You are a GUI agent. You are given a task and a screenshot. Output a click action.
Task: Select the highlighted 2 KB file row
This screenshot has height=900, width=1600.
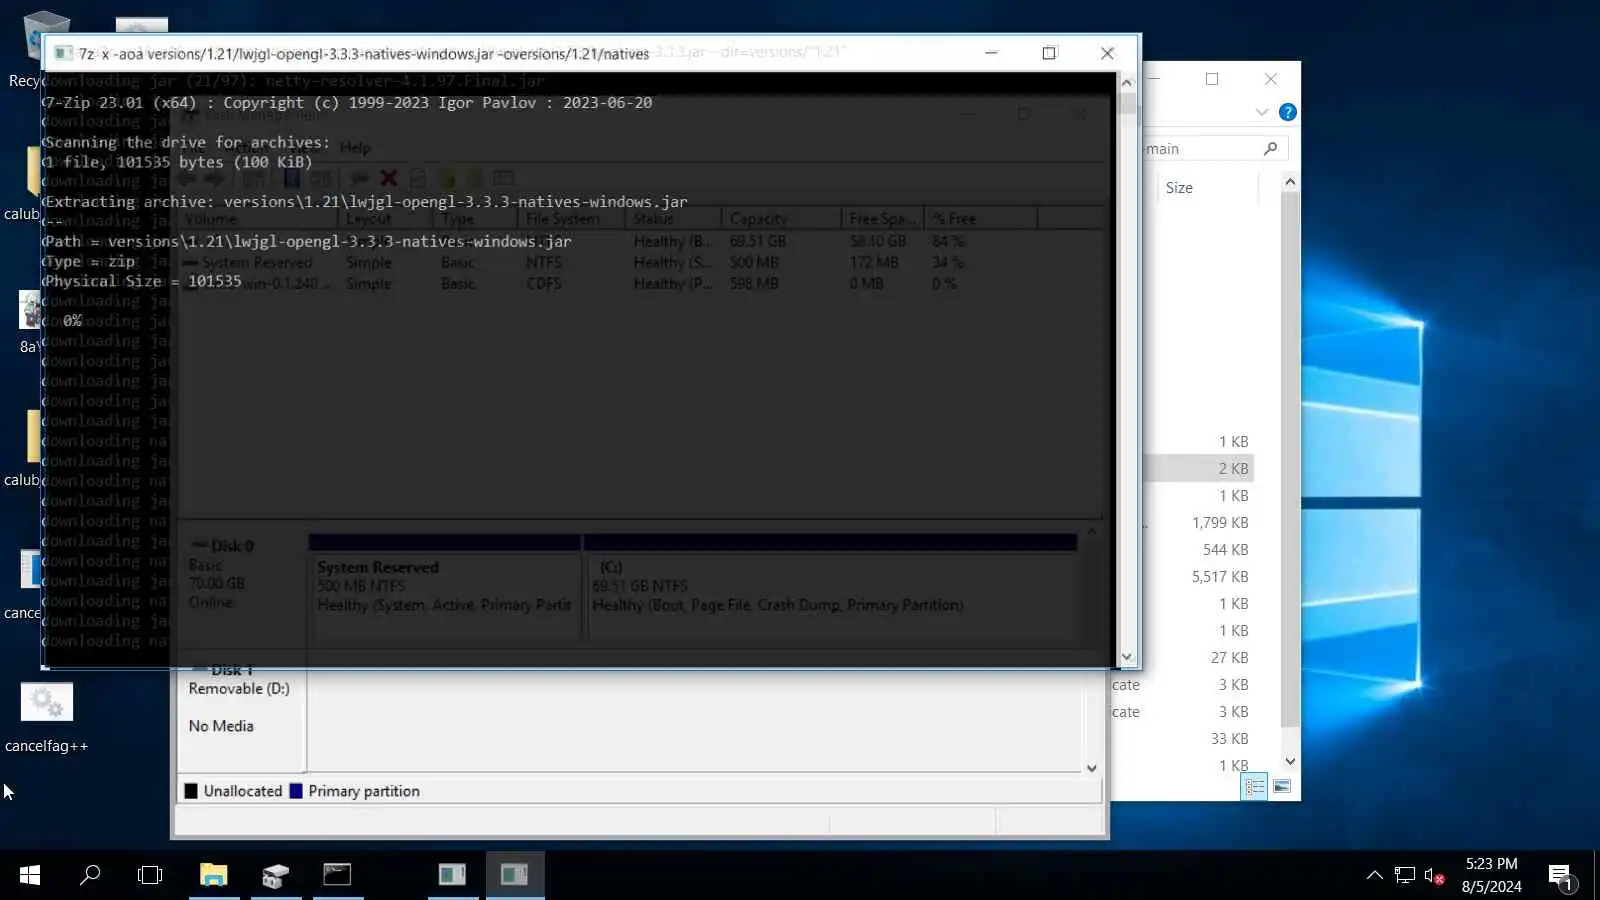click(x=1198, y=468)
